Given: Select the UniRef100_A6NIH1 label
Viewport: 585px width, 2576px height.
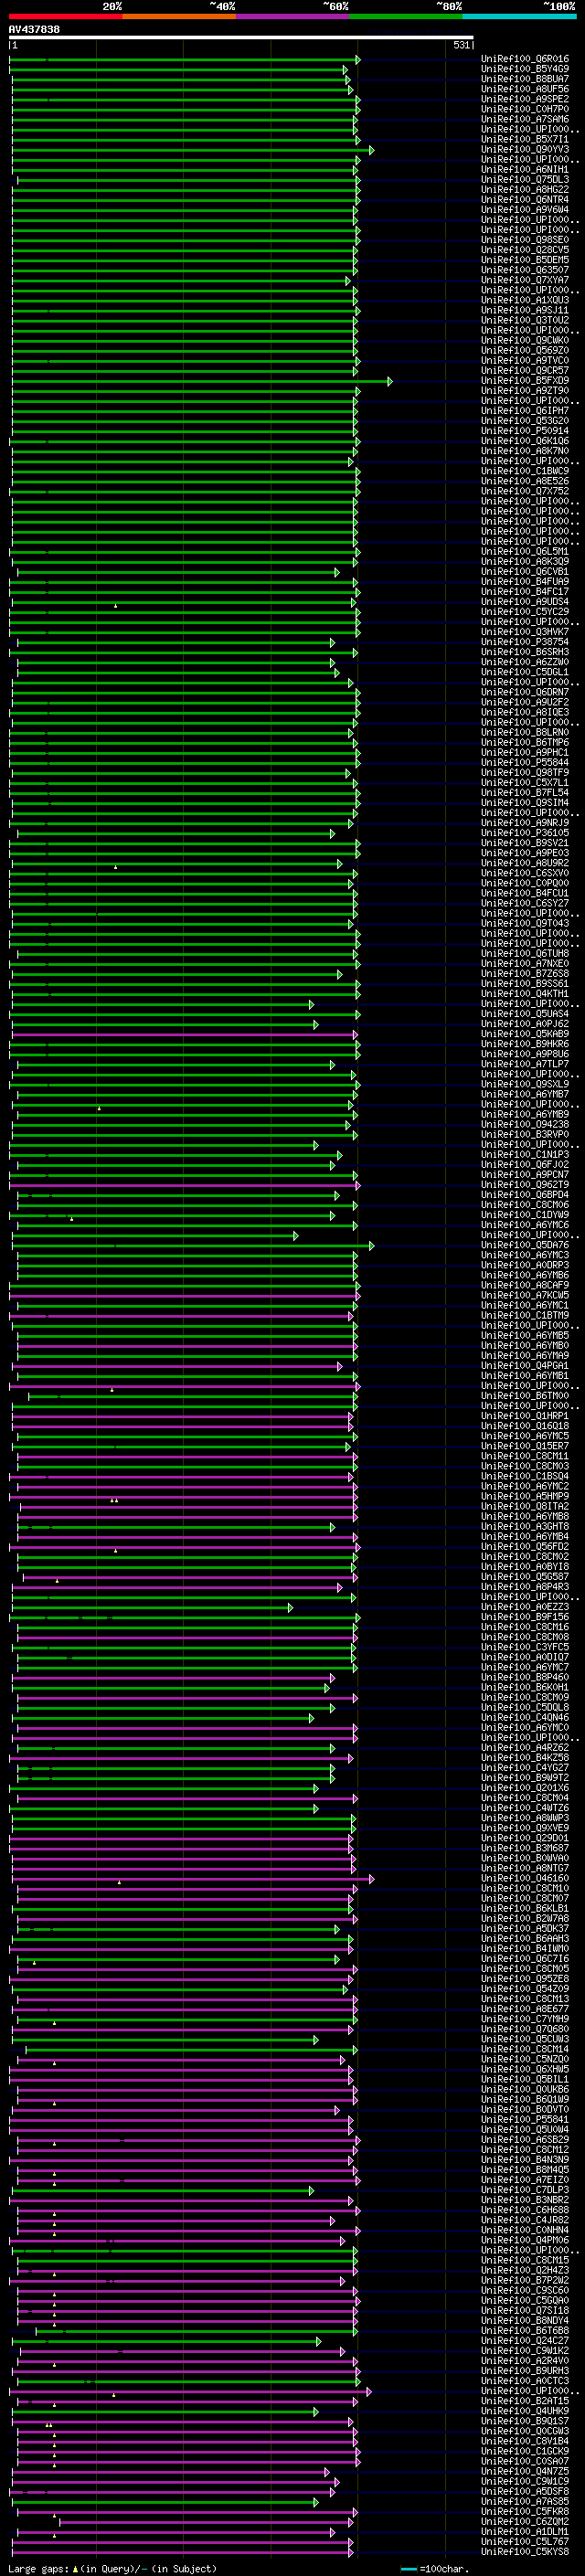Looking at the screenshot, I should click(525, 170).
